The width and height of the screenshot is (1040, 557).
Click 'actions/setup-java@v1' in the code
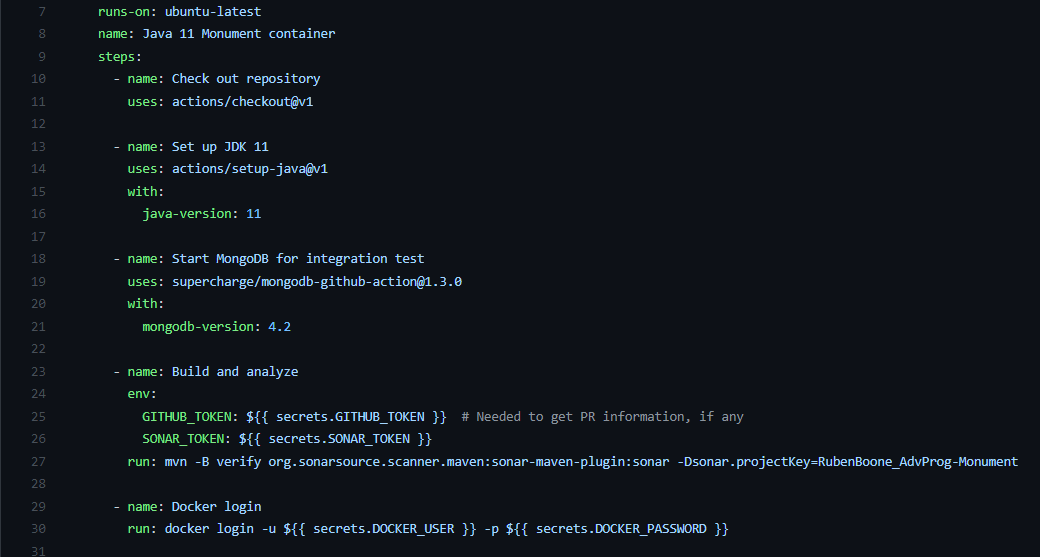click(250, 169)
